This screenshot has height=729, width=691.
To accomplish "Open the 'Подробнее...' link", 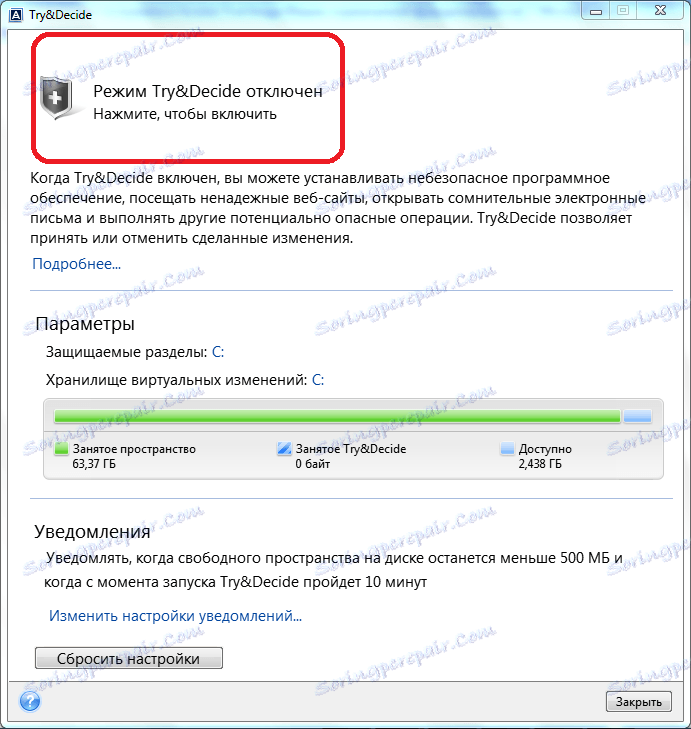I will (76, 264).
